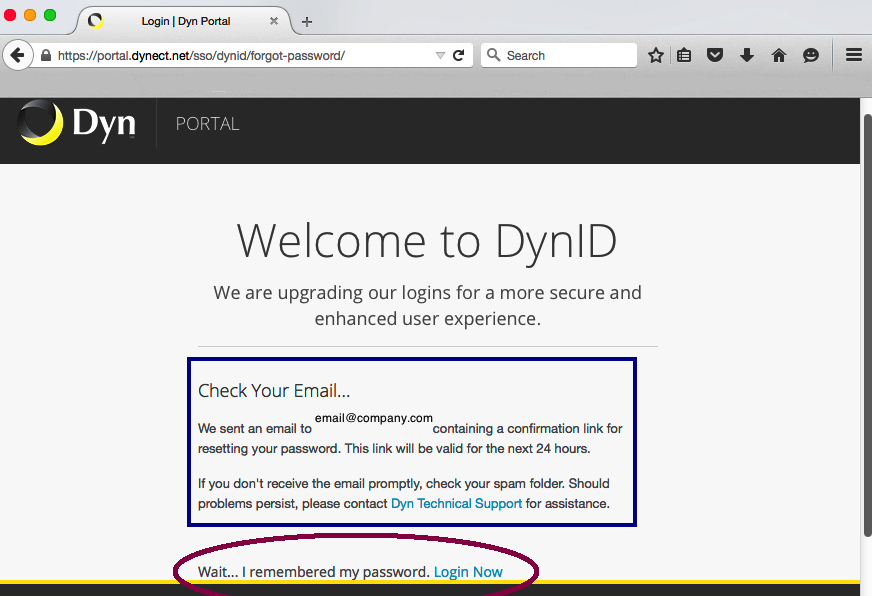Click the padlock security icon in address bar
Image resolution: width=872 pixels, height=596 pixels.
click(x=46, y=55)
